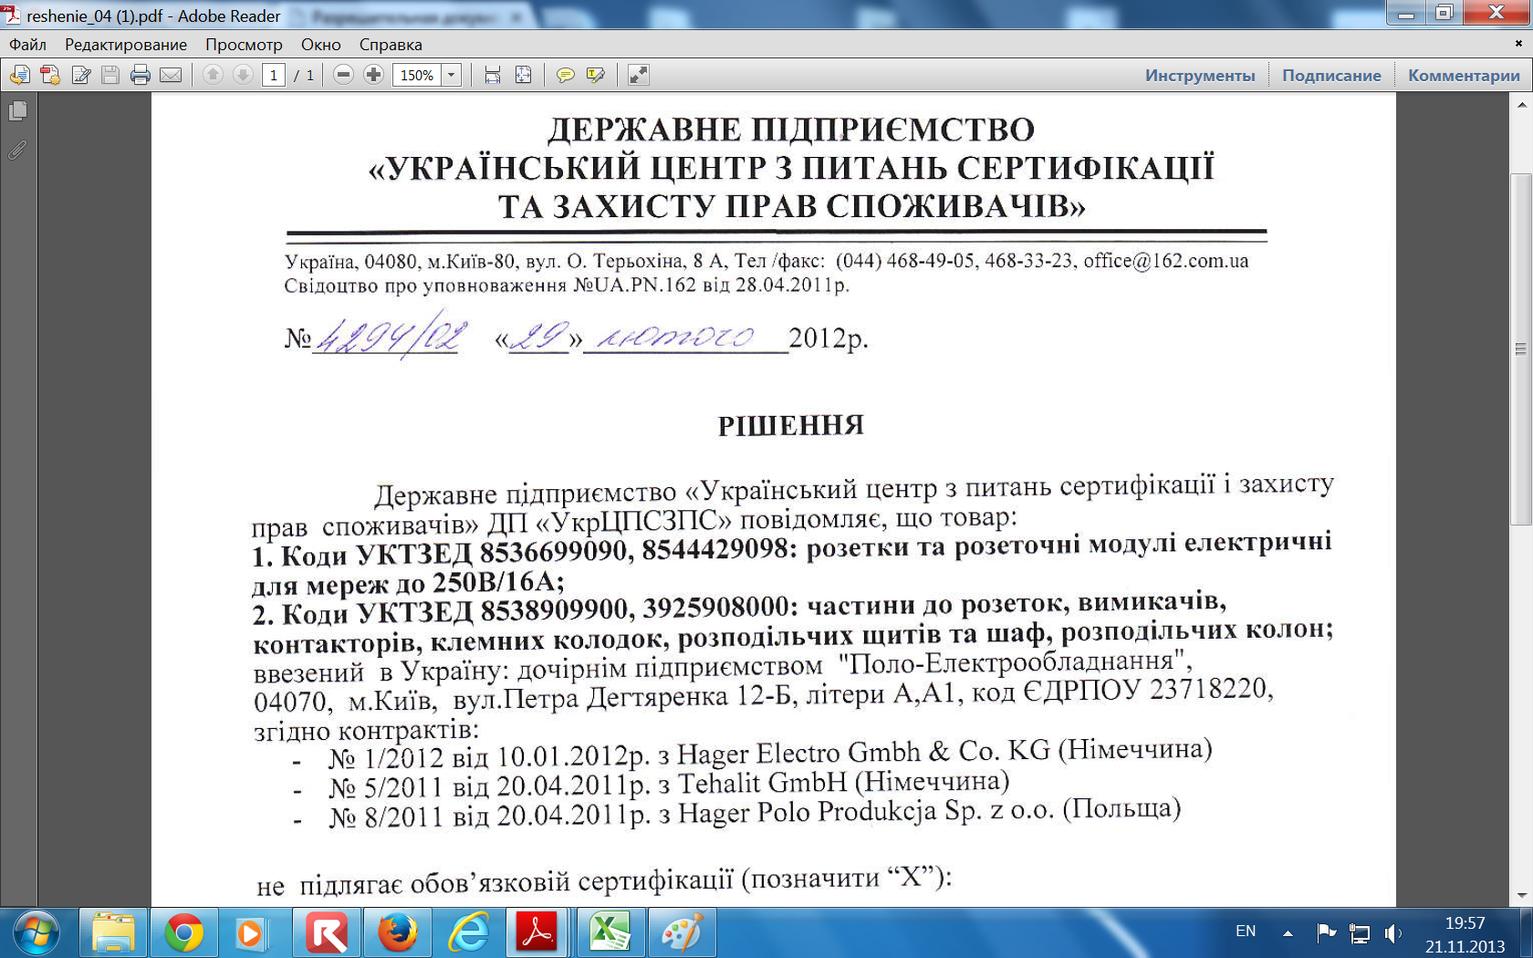The image size is (1533, 958).
Task: Open the Просмотр menu
Action: coord(244,44)
